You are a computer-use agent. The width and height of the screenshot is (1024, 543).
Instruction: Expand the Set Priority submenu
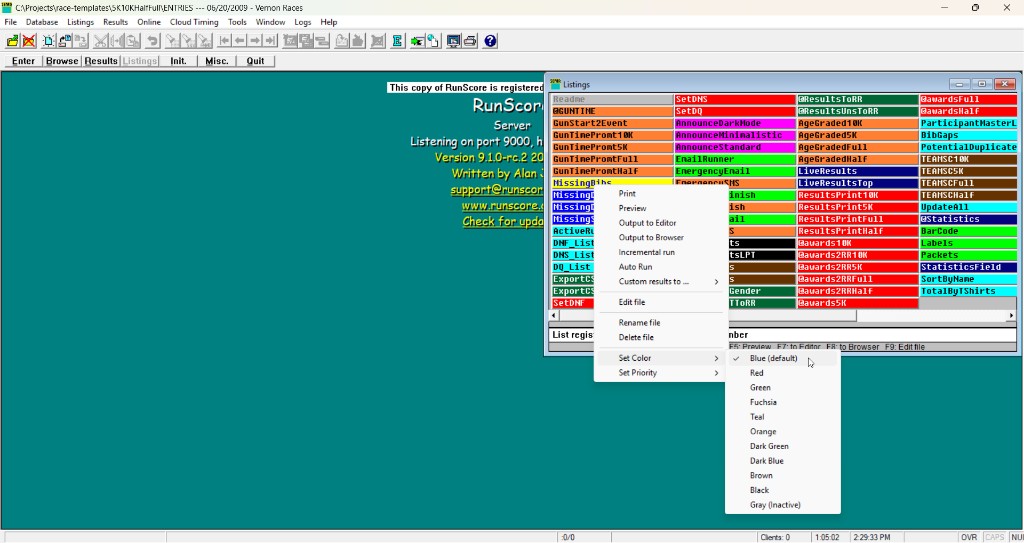[x=660, y=372]
